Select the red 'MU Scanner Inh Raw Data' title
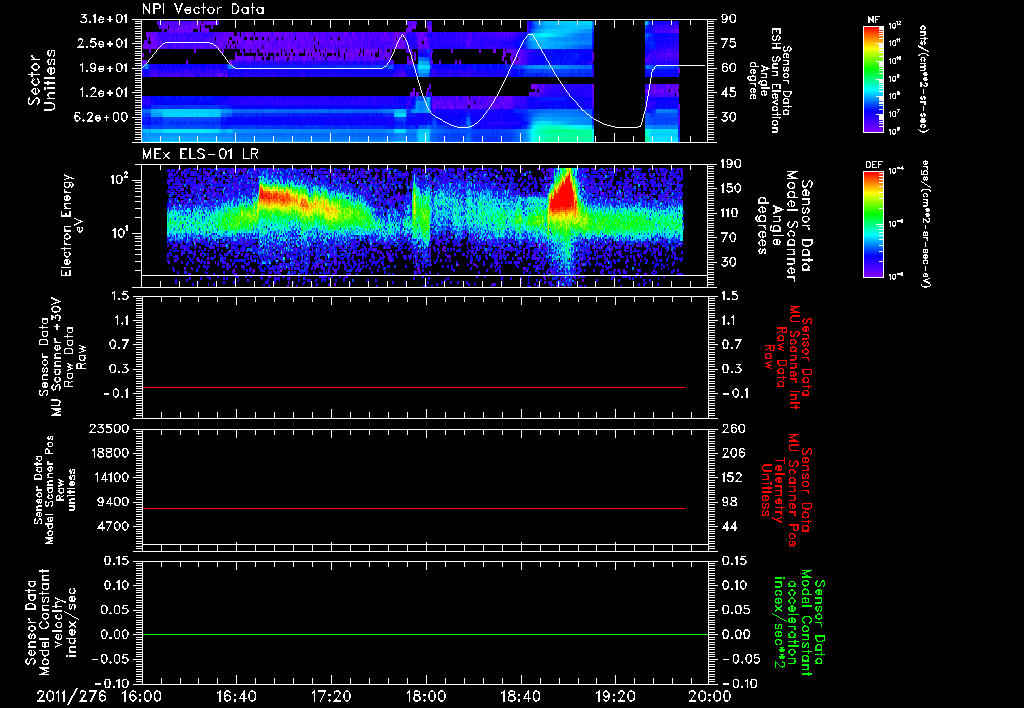Viewport: 1024px width, 708px height. [x=788, y=357]
